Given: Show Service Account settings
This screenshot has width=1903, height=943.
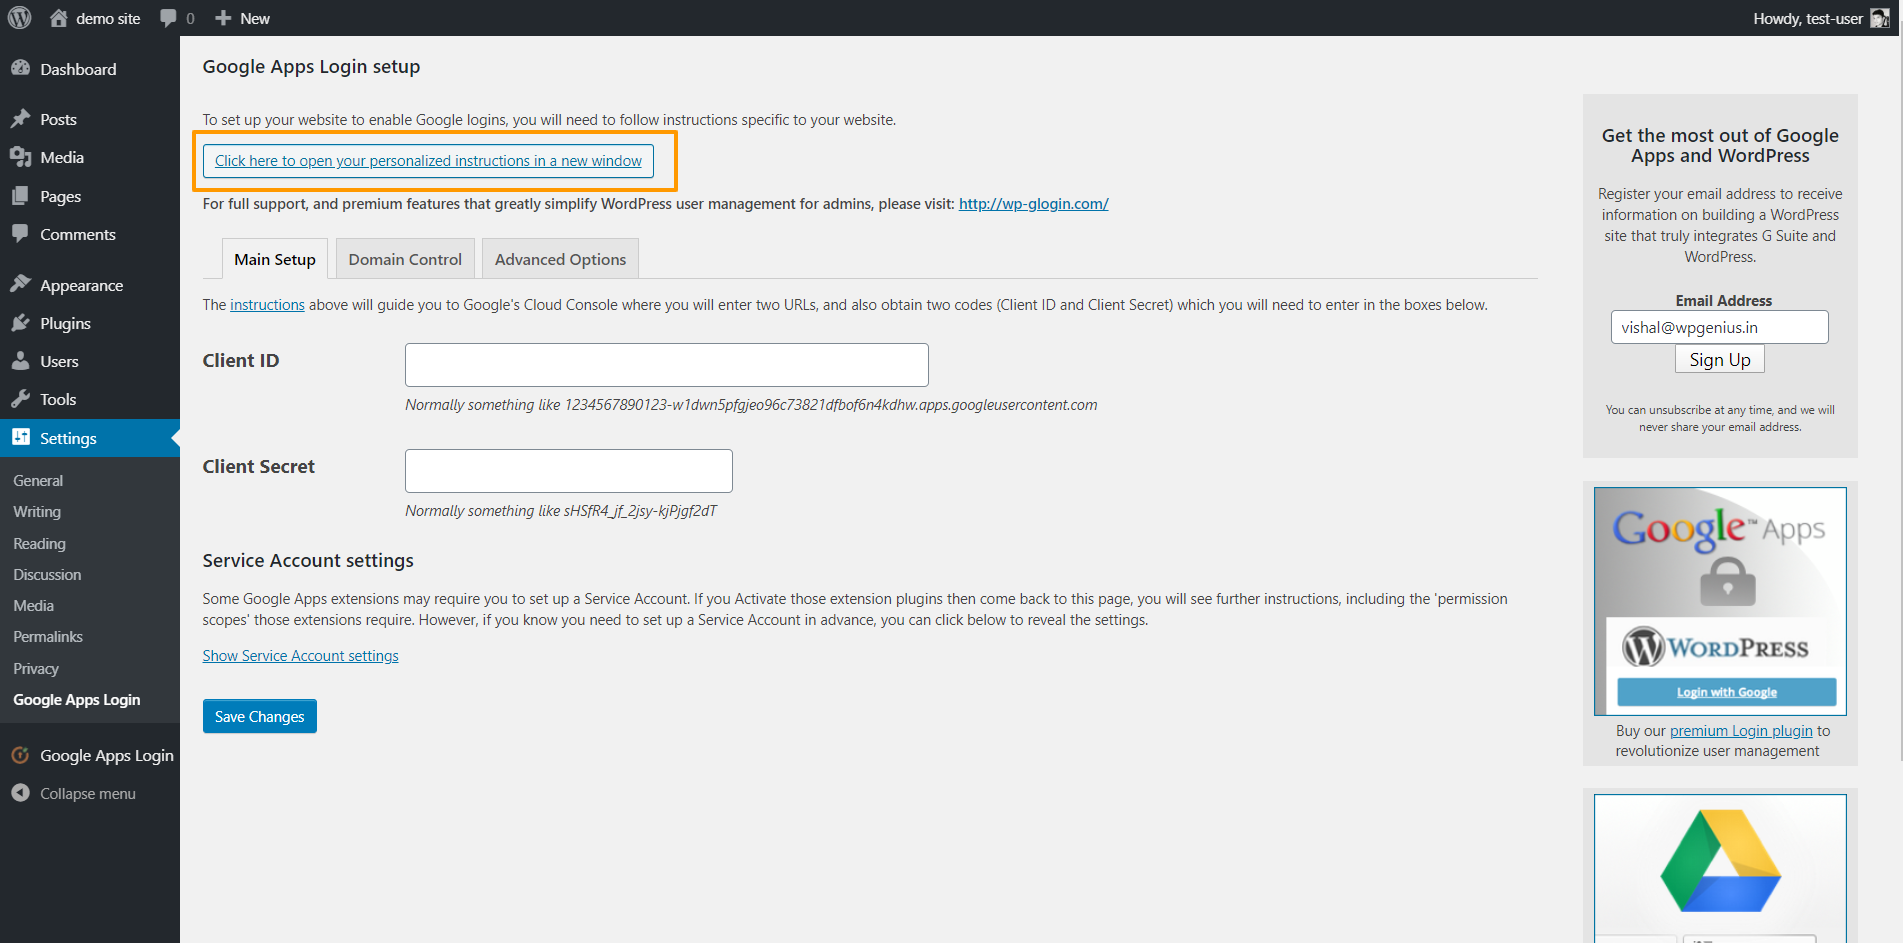Looking at the screenshot, I should click(x=300, y=655).
